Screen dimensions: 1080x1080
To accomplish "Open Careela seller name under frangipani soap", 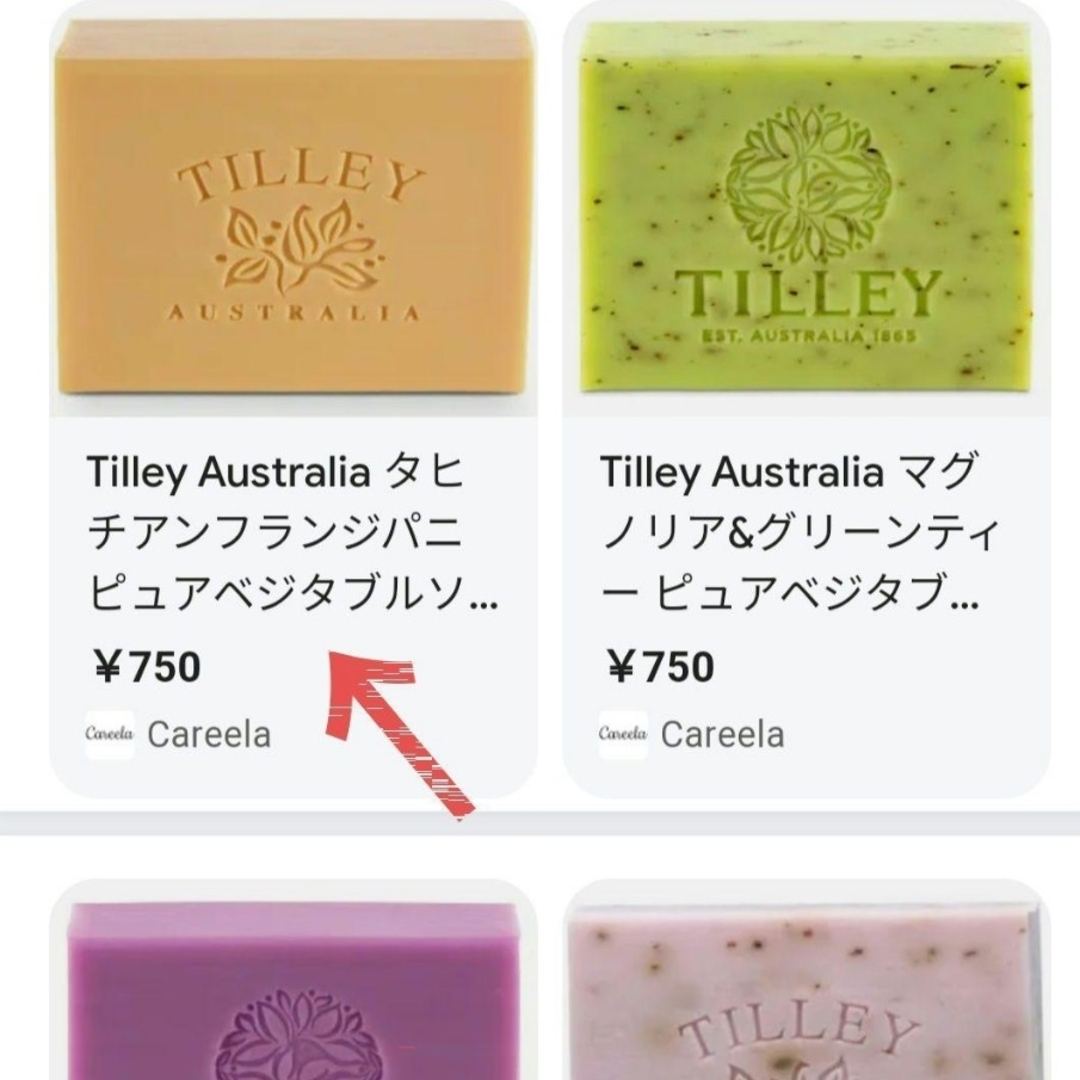I will (209, 735).
